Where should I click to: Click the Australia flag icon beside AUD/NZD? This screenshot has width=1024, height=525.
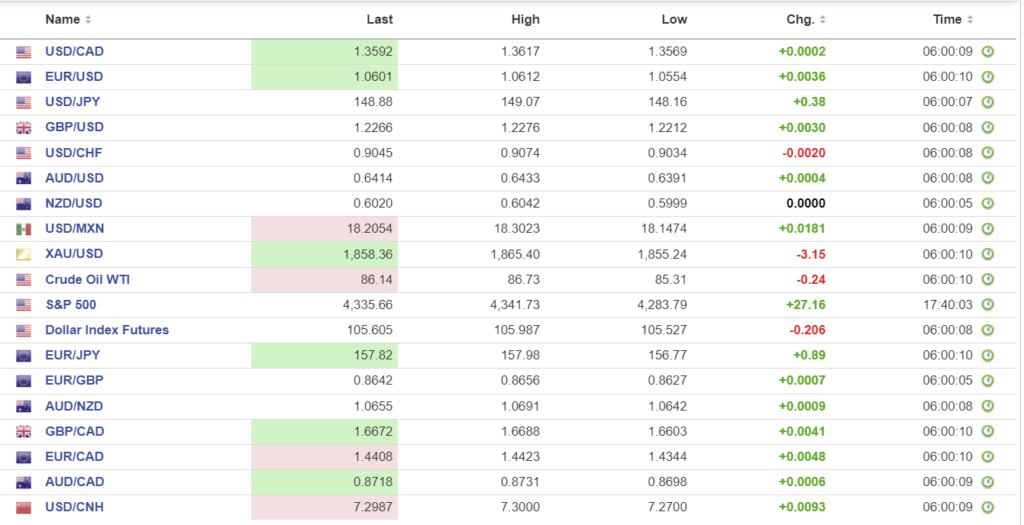click(x=24, y=406)
